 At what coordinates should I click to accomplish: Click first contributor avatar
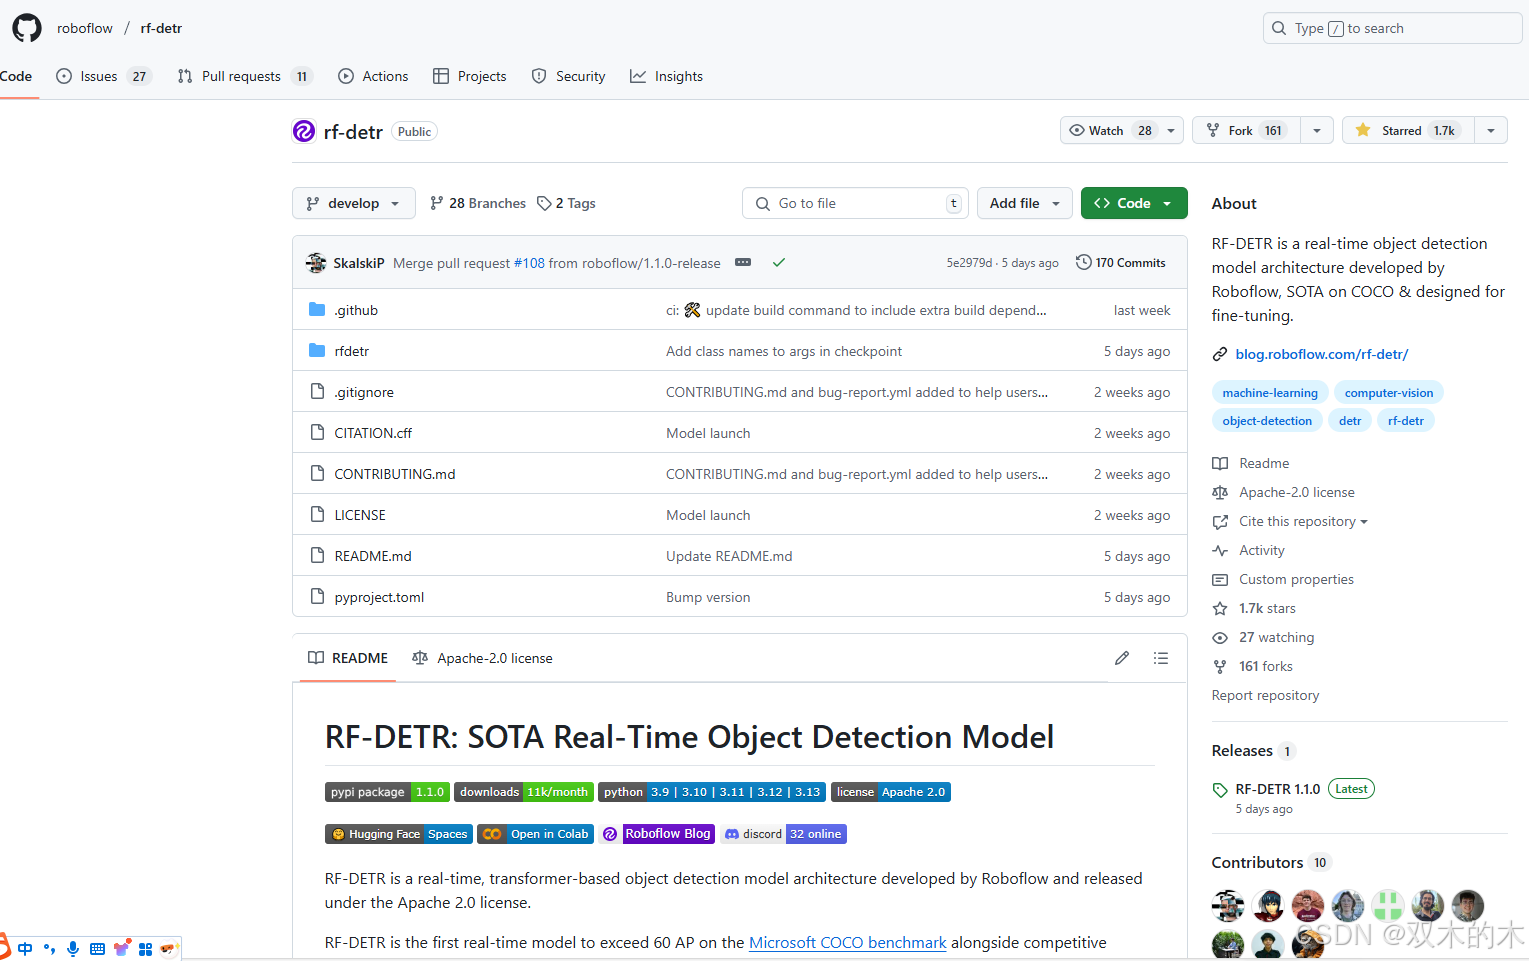point(1228,906)
